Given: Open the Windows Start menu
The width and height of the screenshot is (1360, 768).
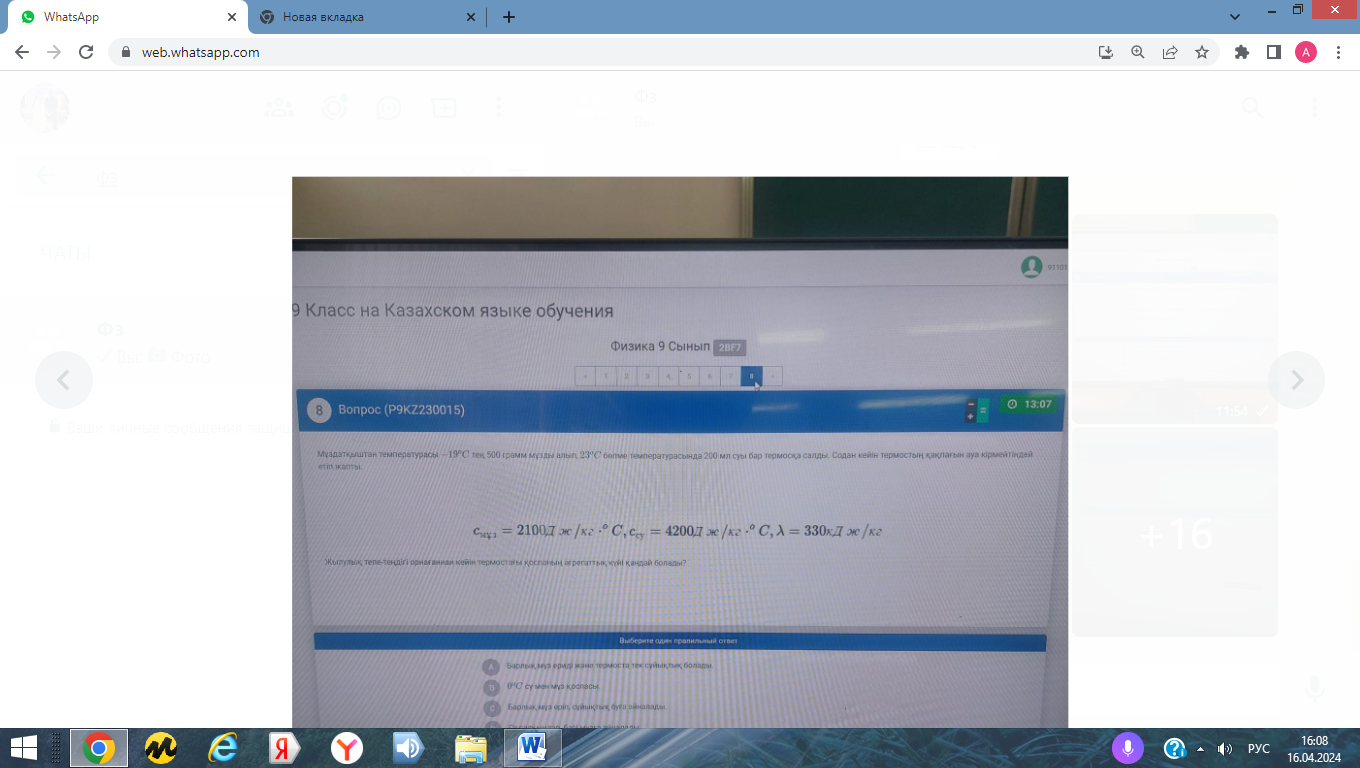Looking at the screenshot, I should point(24,748).
